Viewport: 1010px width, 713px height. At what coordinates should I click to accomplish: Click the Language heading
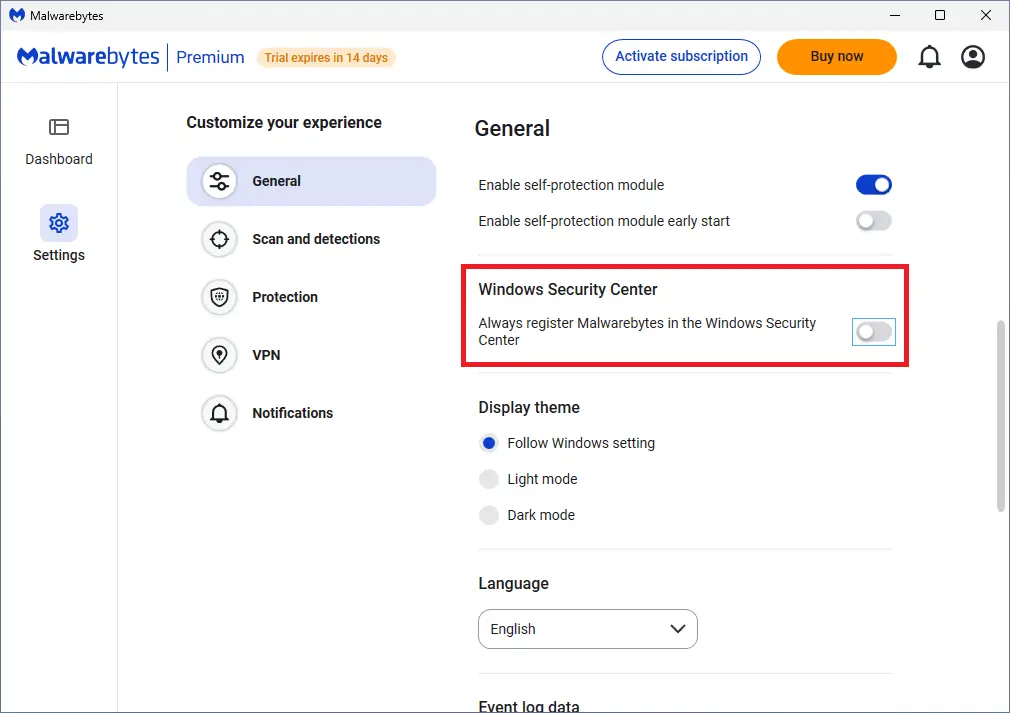pos(513,583)
